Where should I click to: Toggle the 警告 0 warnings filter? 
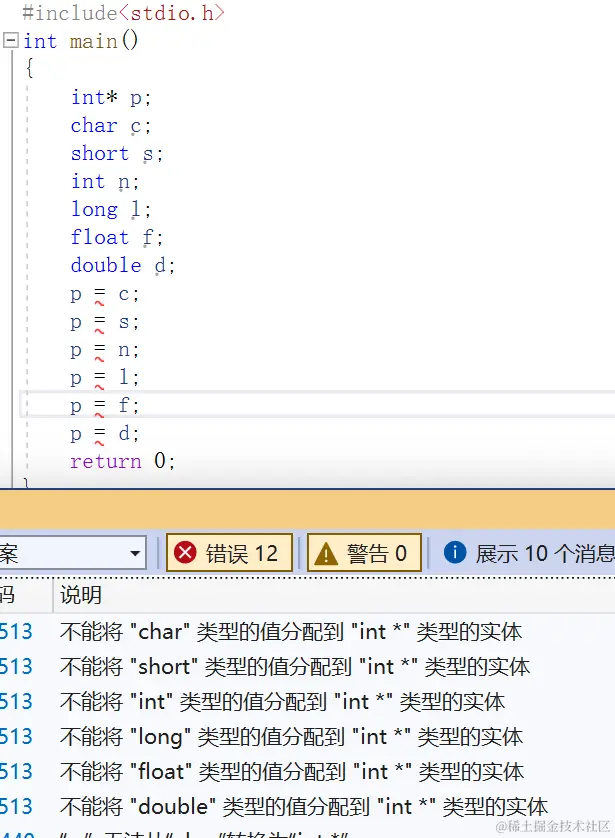(x=364, y=553)
